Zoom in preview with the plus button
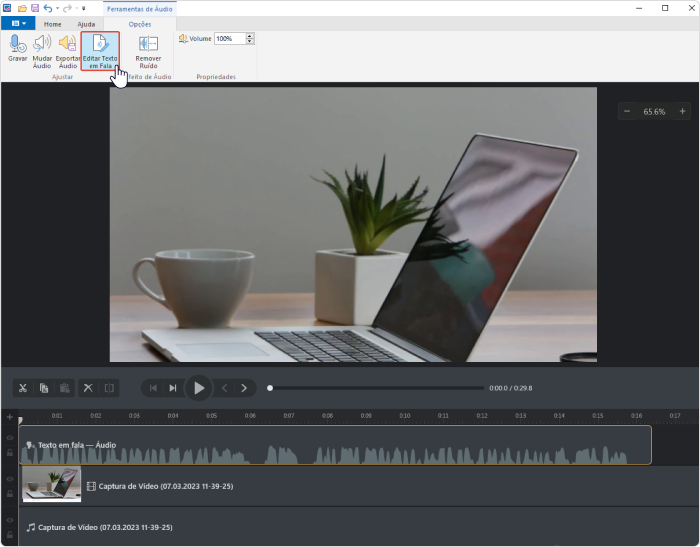Viewport: 700px width, 547px height. pos(682,111)
